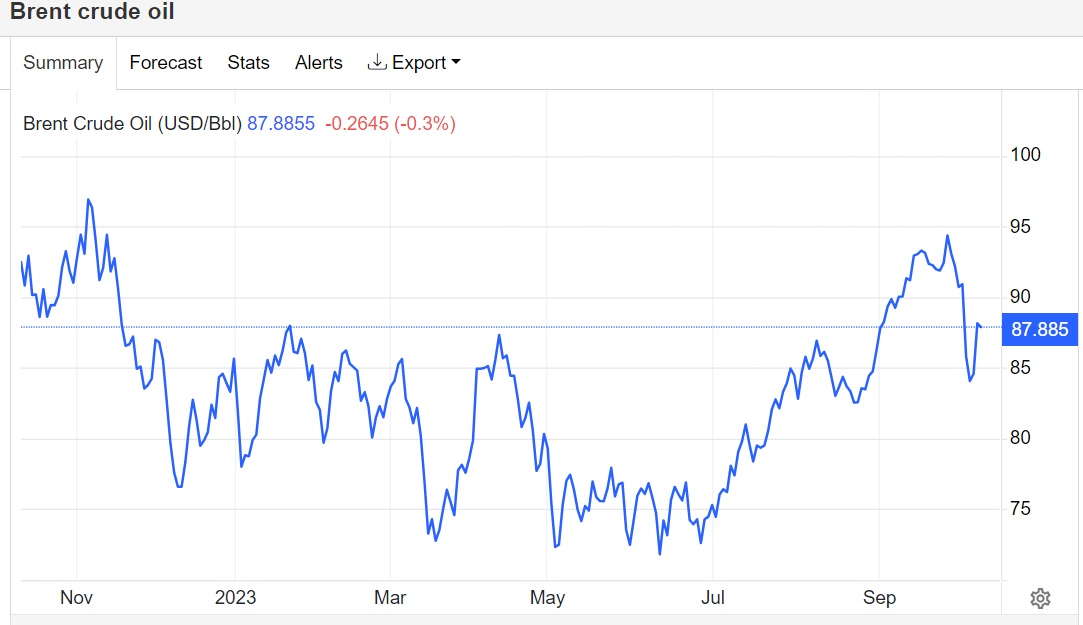Image resolution: width=1083 pixels, height=625 pixels.
Task: Click the Nov label on the time axis
Action: 77,598
